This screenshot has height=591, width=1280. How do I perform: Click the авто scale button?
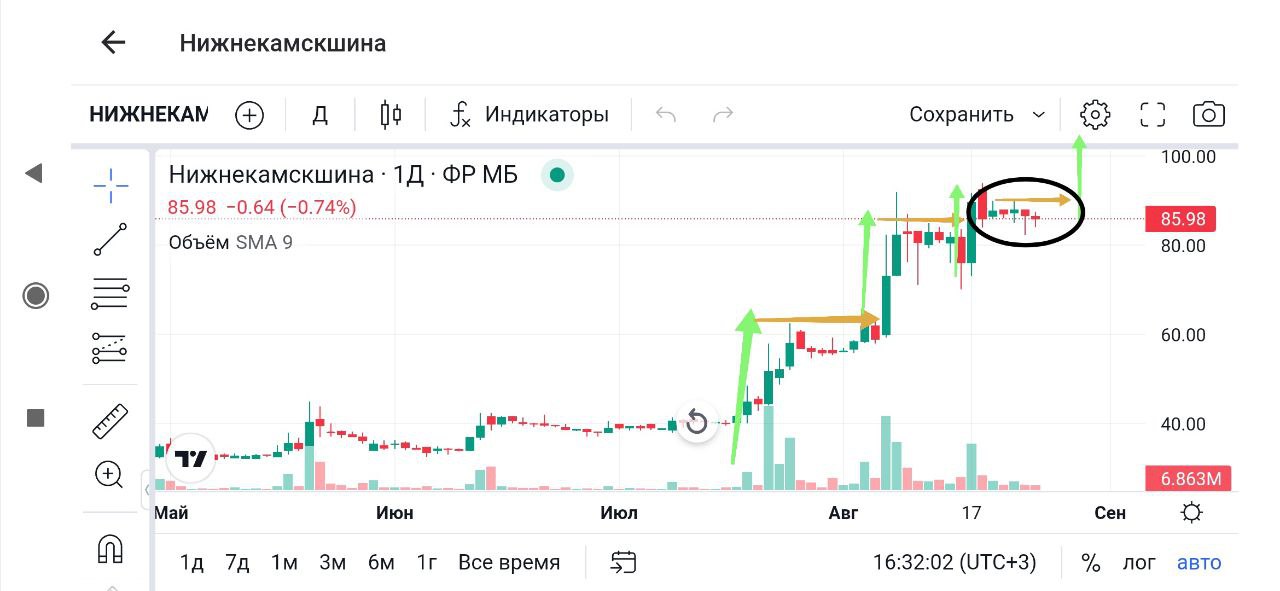tap(1199, 563)
